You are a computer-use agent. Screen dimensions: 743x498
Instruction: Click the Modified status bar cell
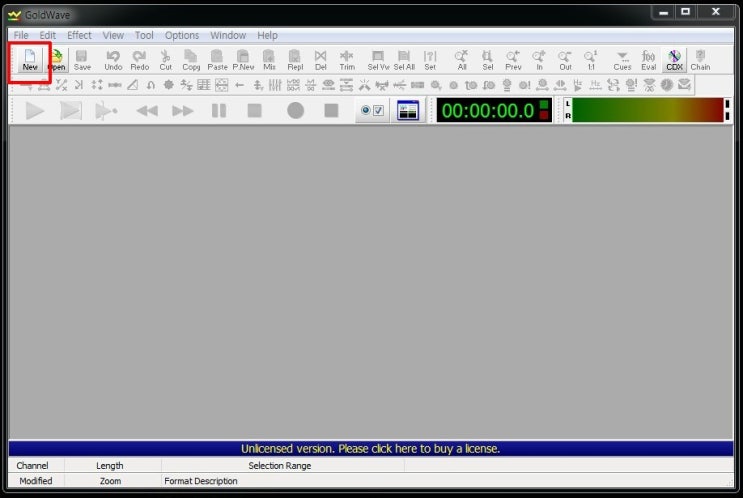[x=36, y=481]
